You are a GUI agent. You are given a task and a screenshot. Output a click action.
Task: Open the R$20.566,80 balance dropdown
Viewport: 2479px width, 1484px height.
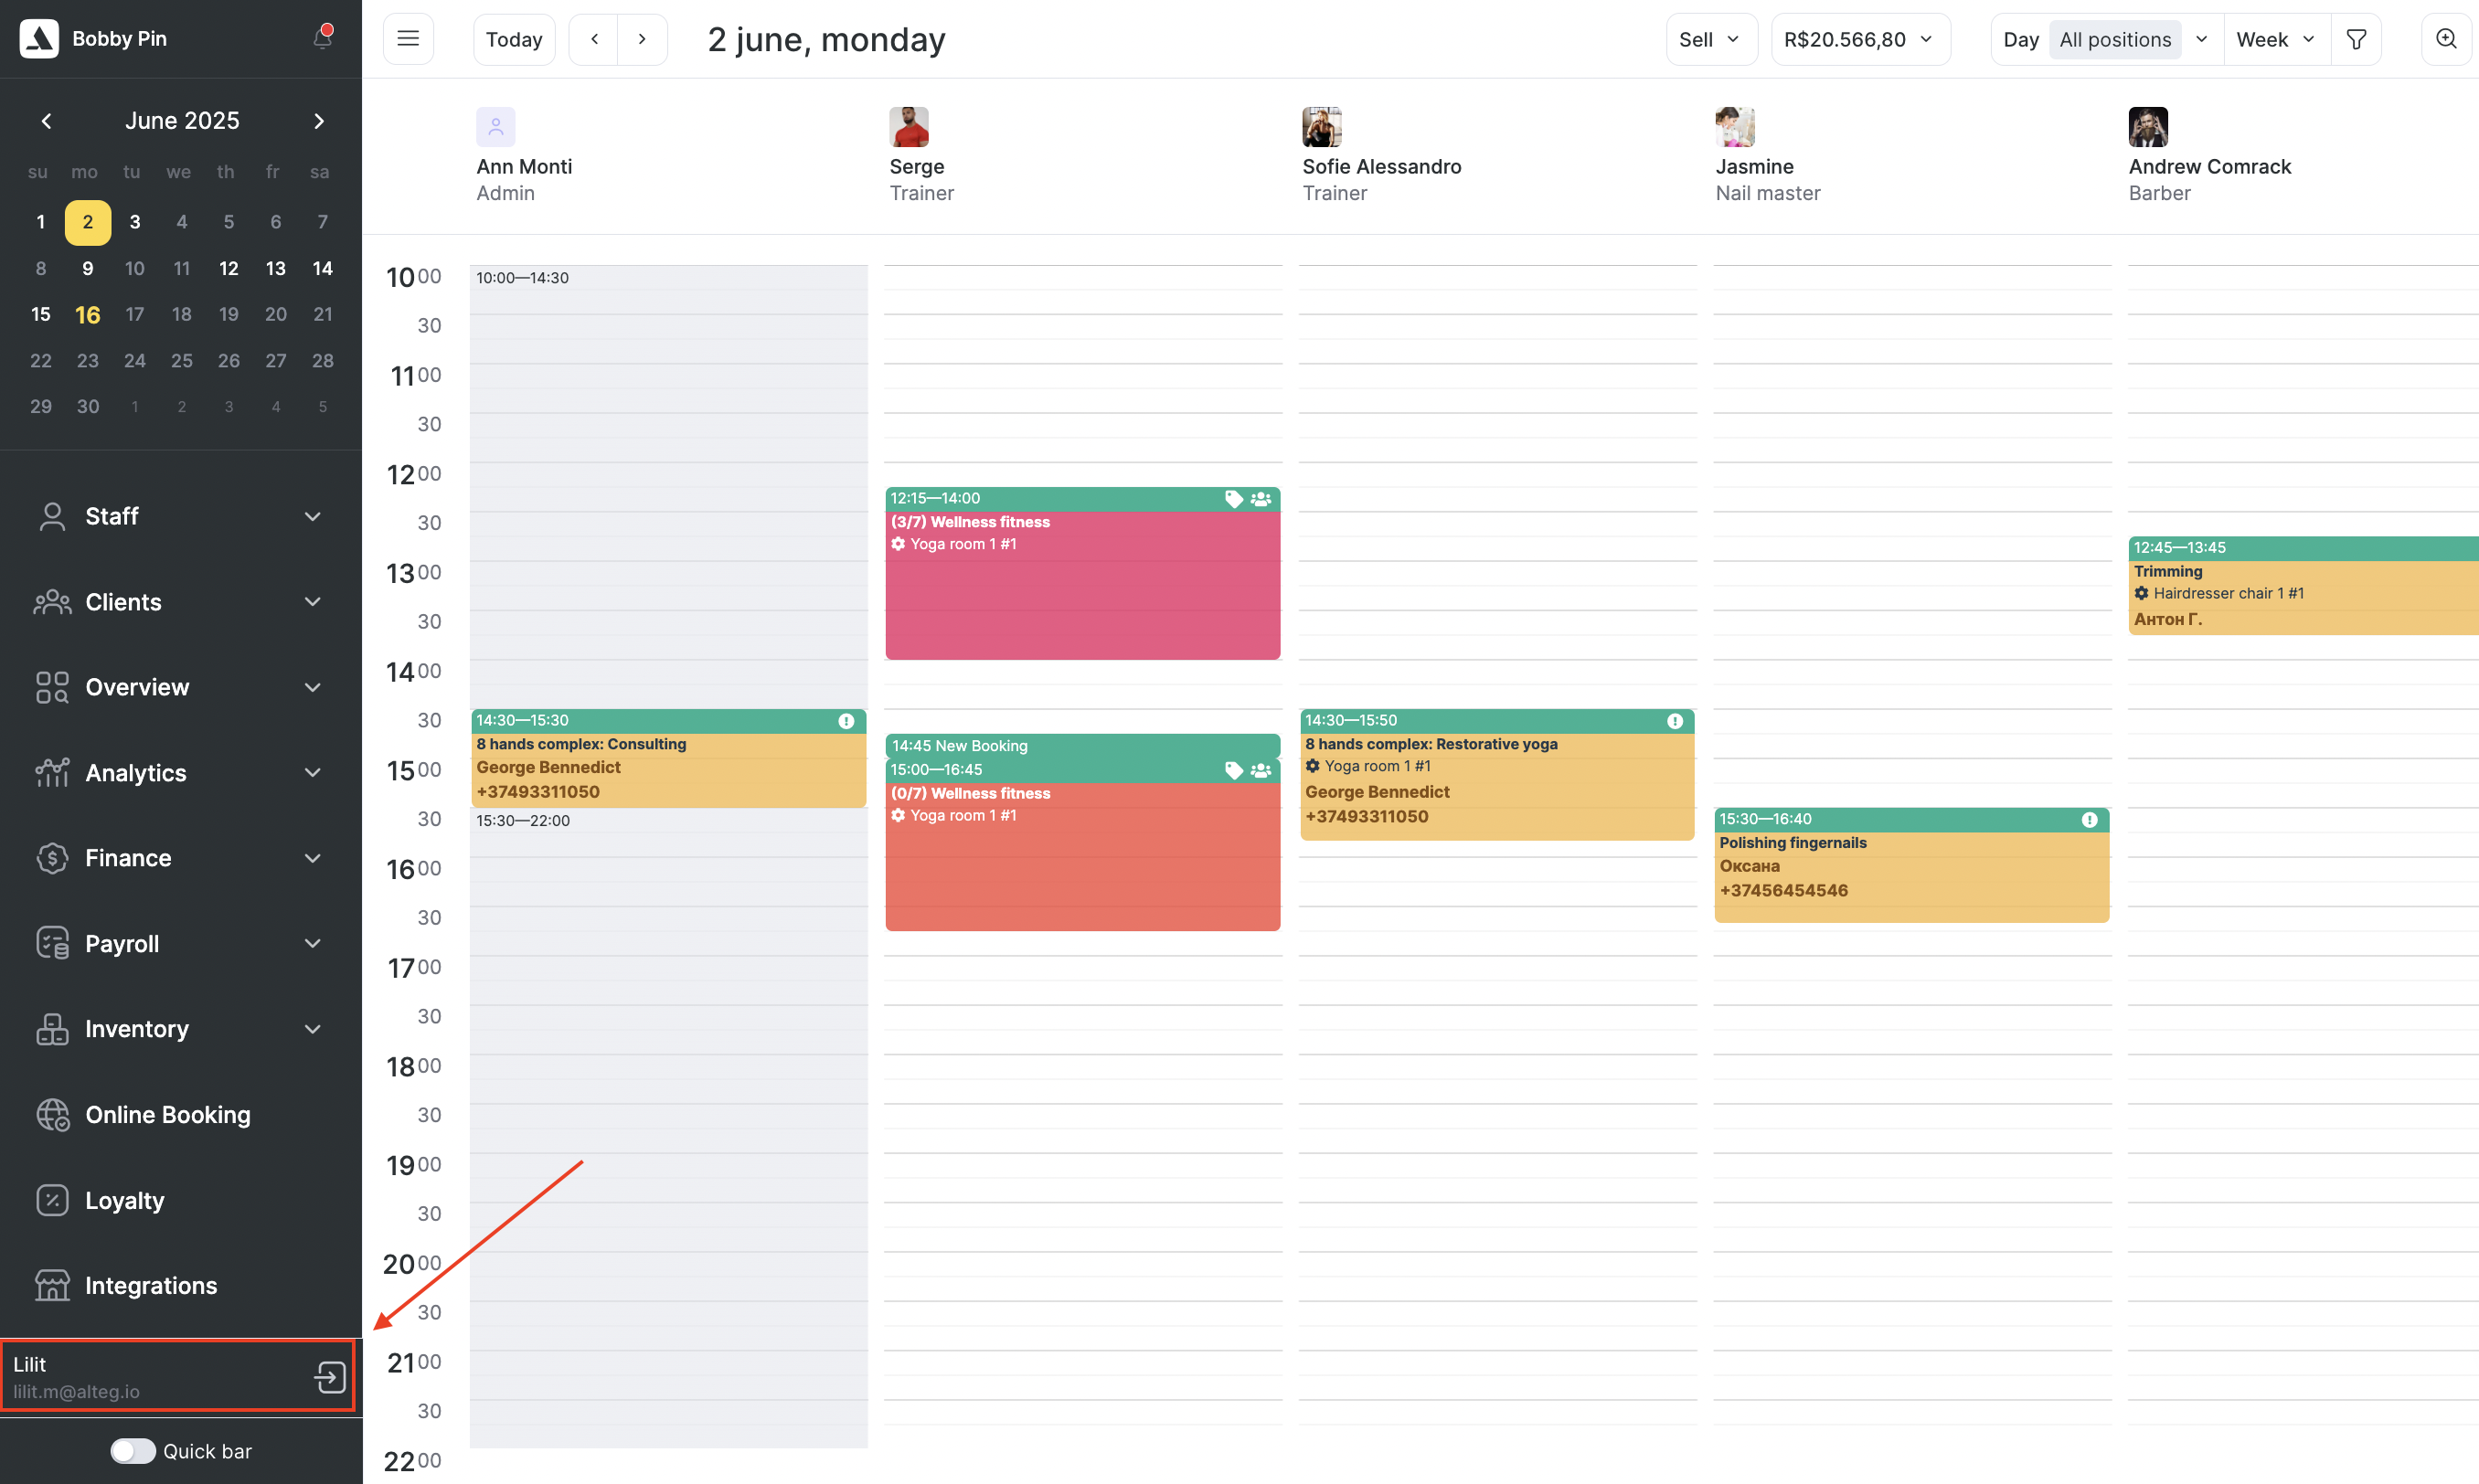point(1860,39)
